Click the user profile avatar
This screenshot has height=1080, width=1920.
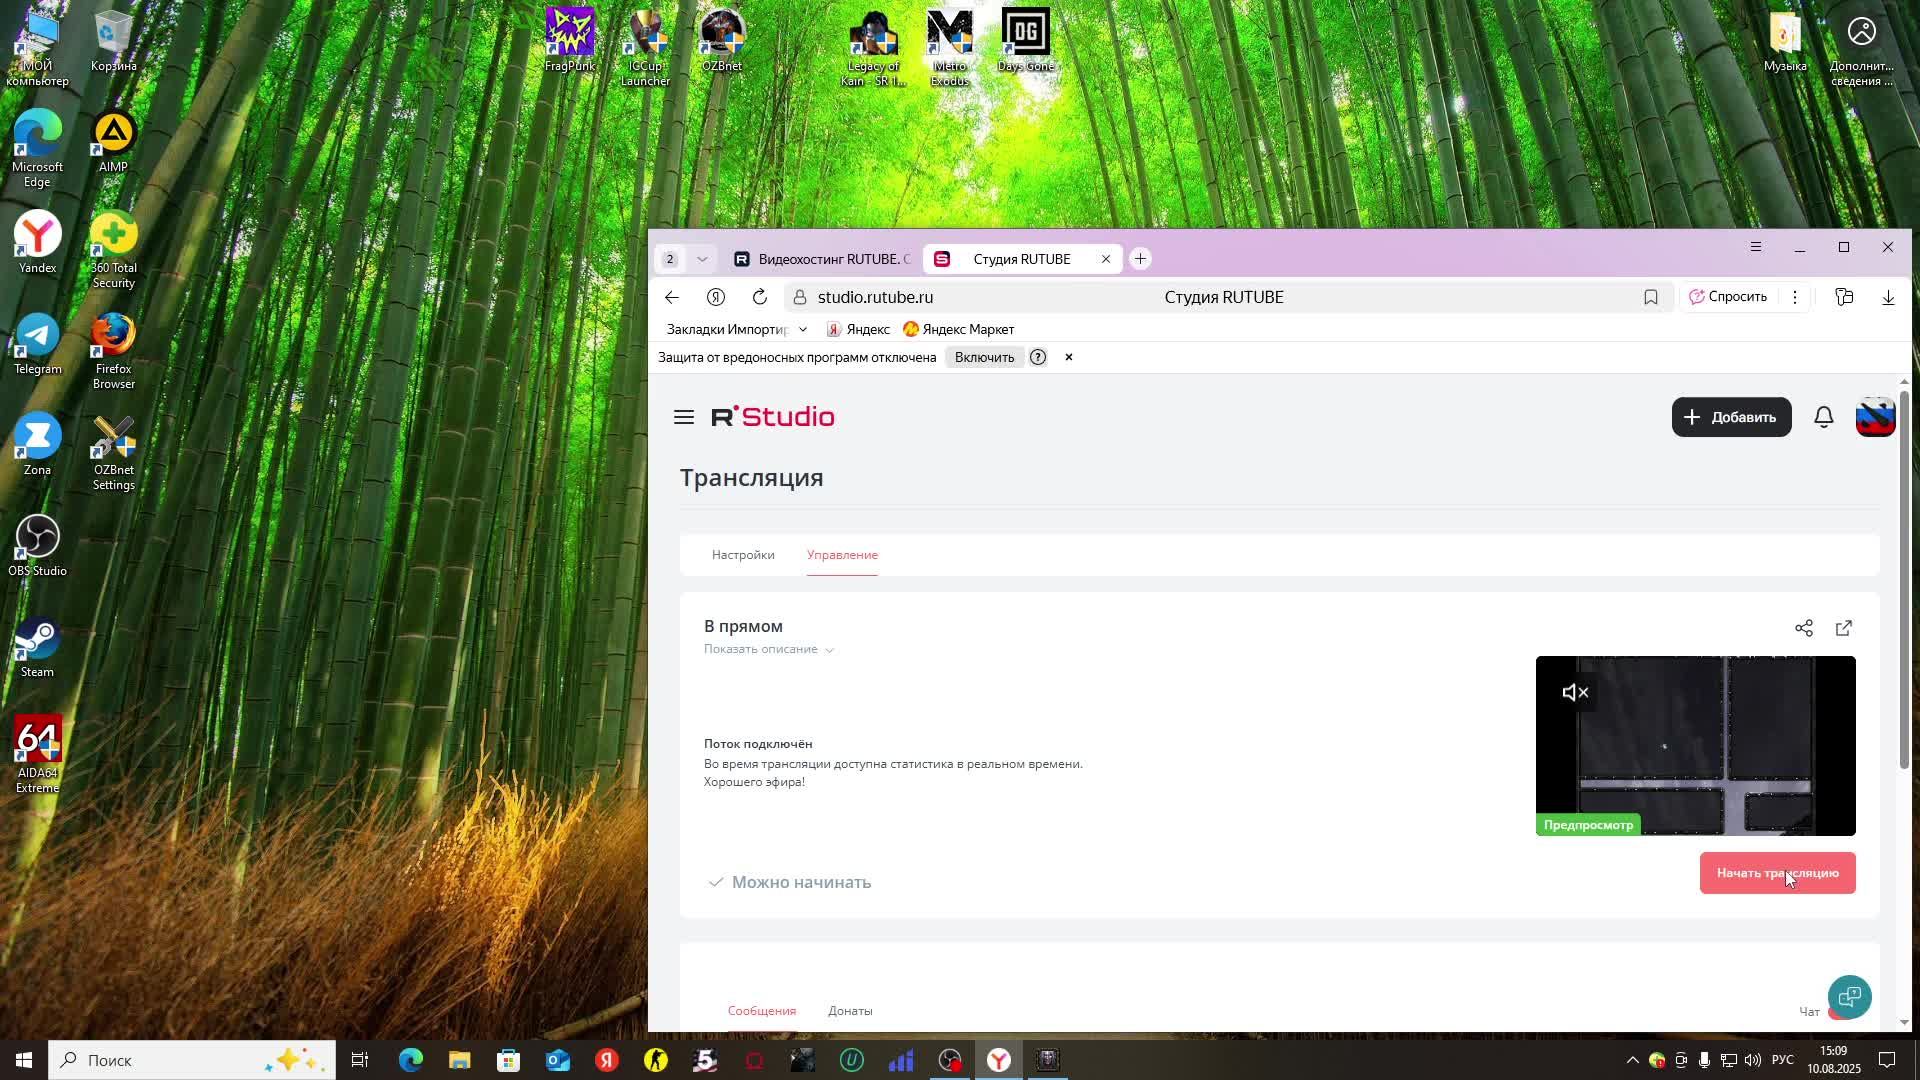1874,417
